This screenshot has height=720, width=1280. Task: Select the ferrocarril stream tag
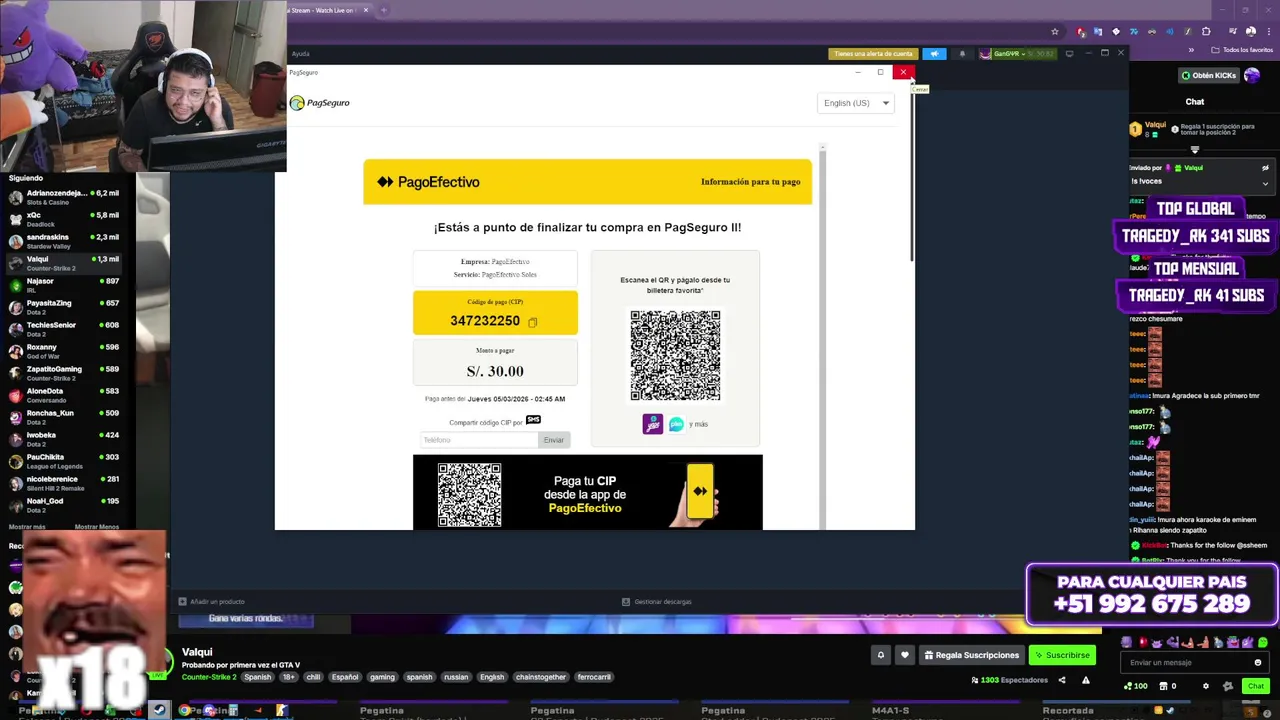pos(594,677)
